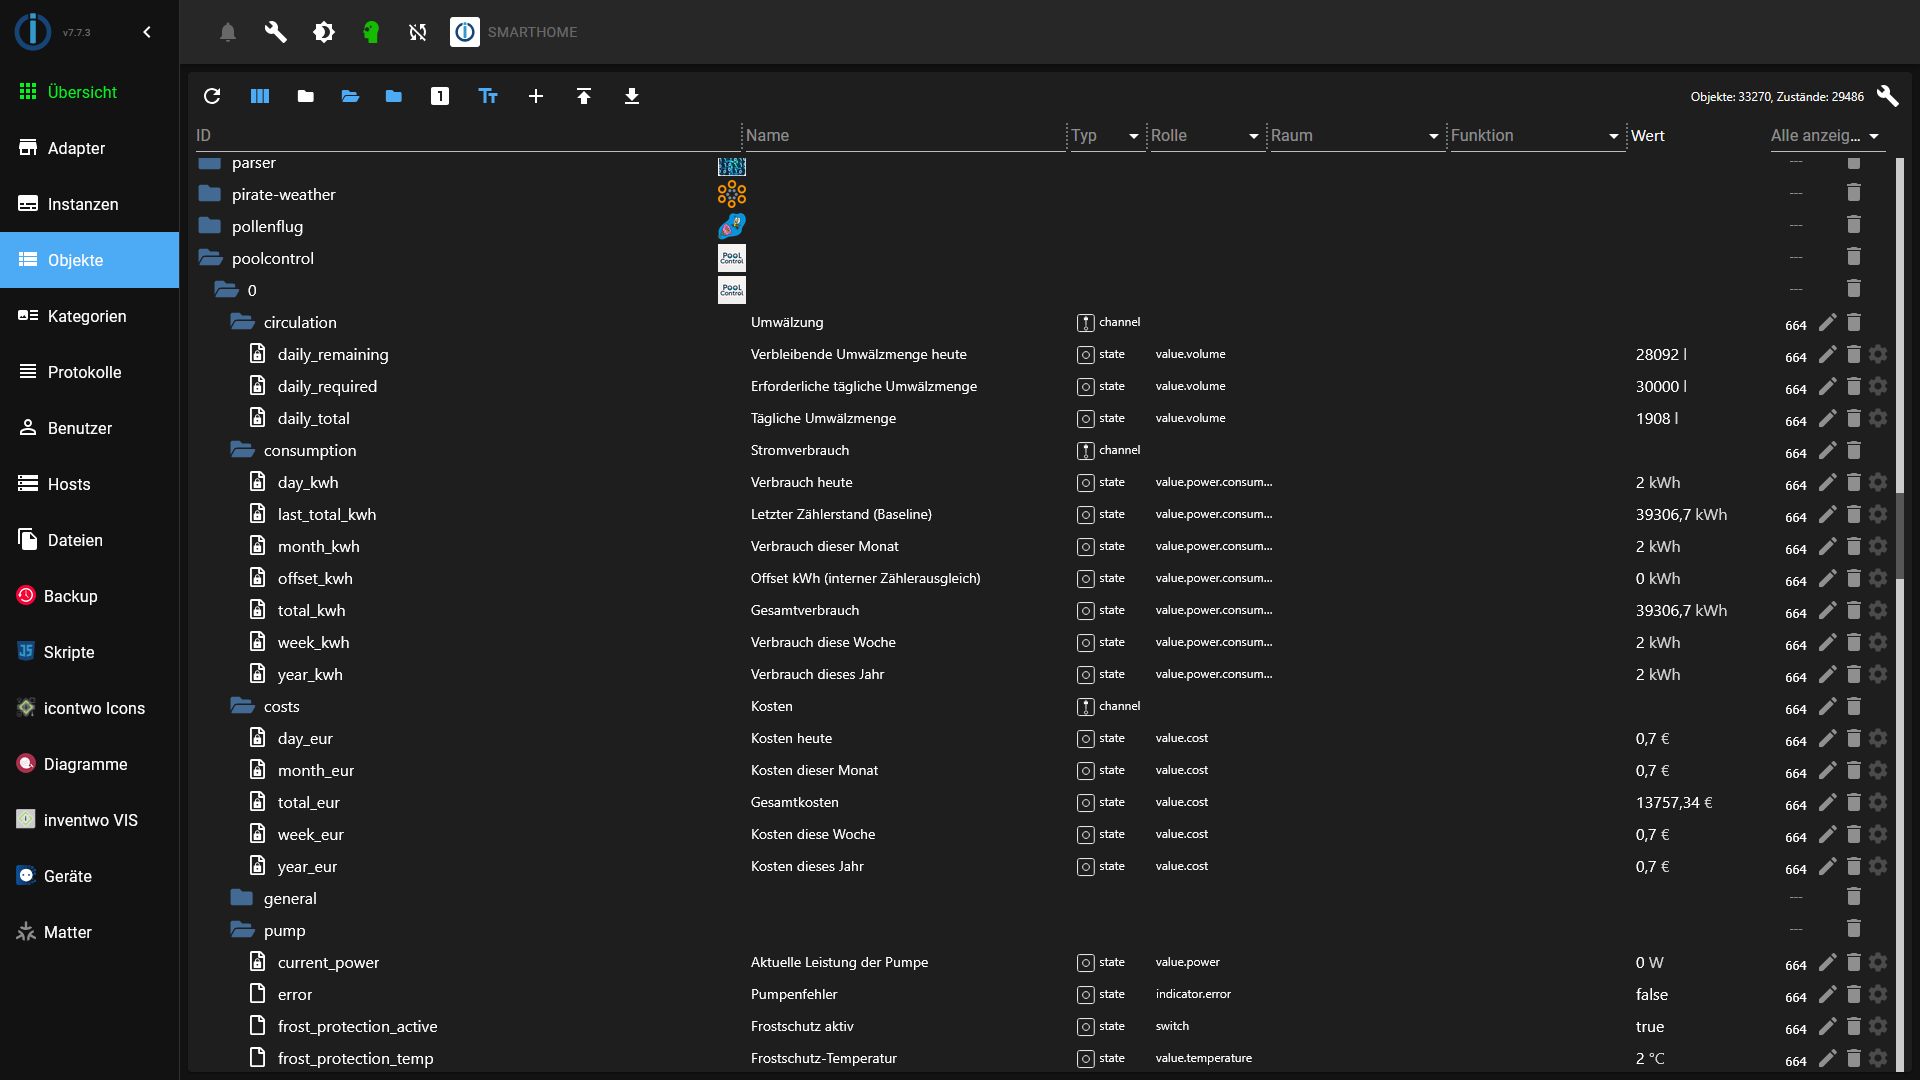This screenshot has width=1920, height=1080.
Task: Collapse the sidebar with the chevron arrow
Action: click(147, 32)
